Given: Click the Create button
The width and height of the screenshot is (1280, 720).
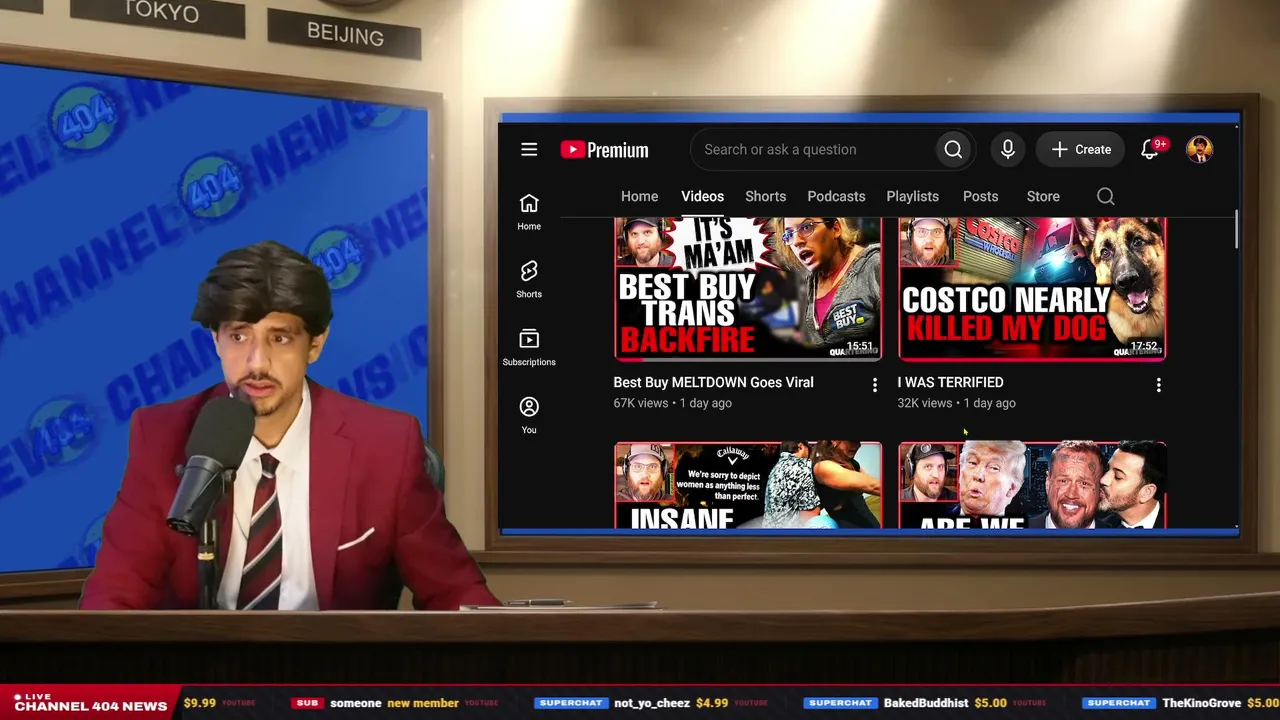Looking at the screenshot, I should click(x=1081, y=150).
